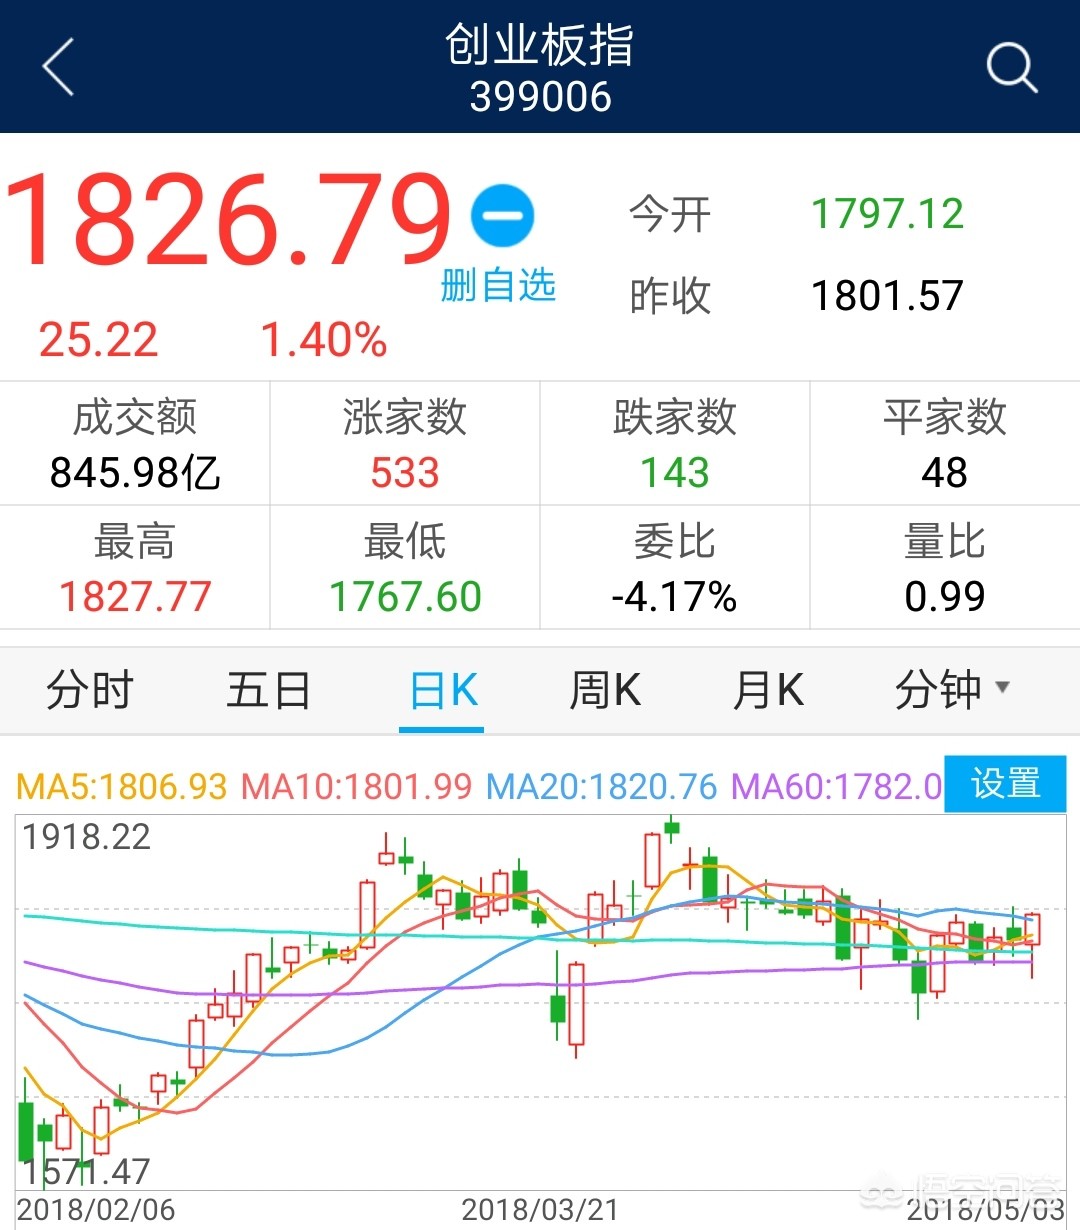Tap the MA20:1820.76 indicator label

click(x=602, y=786)
